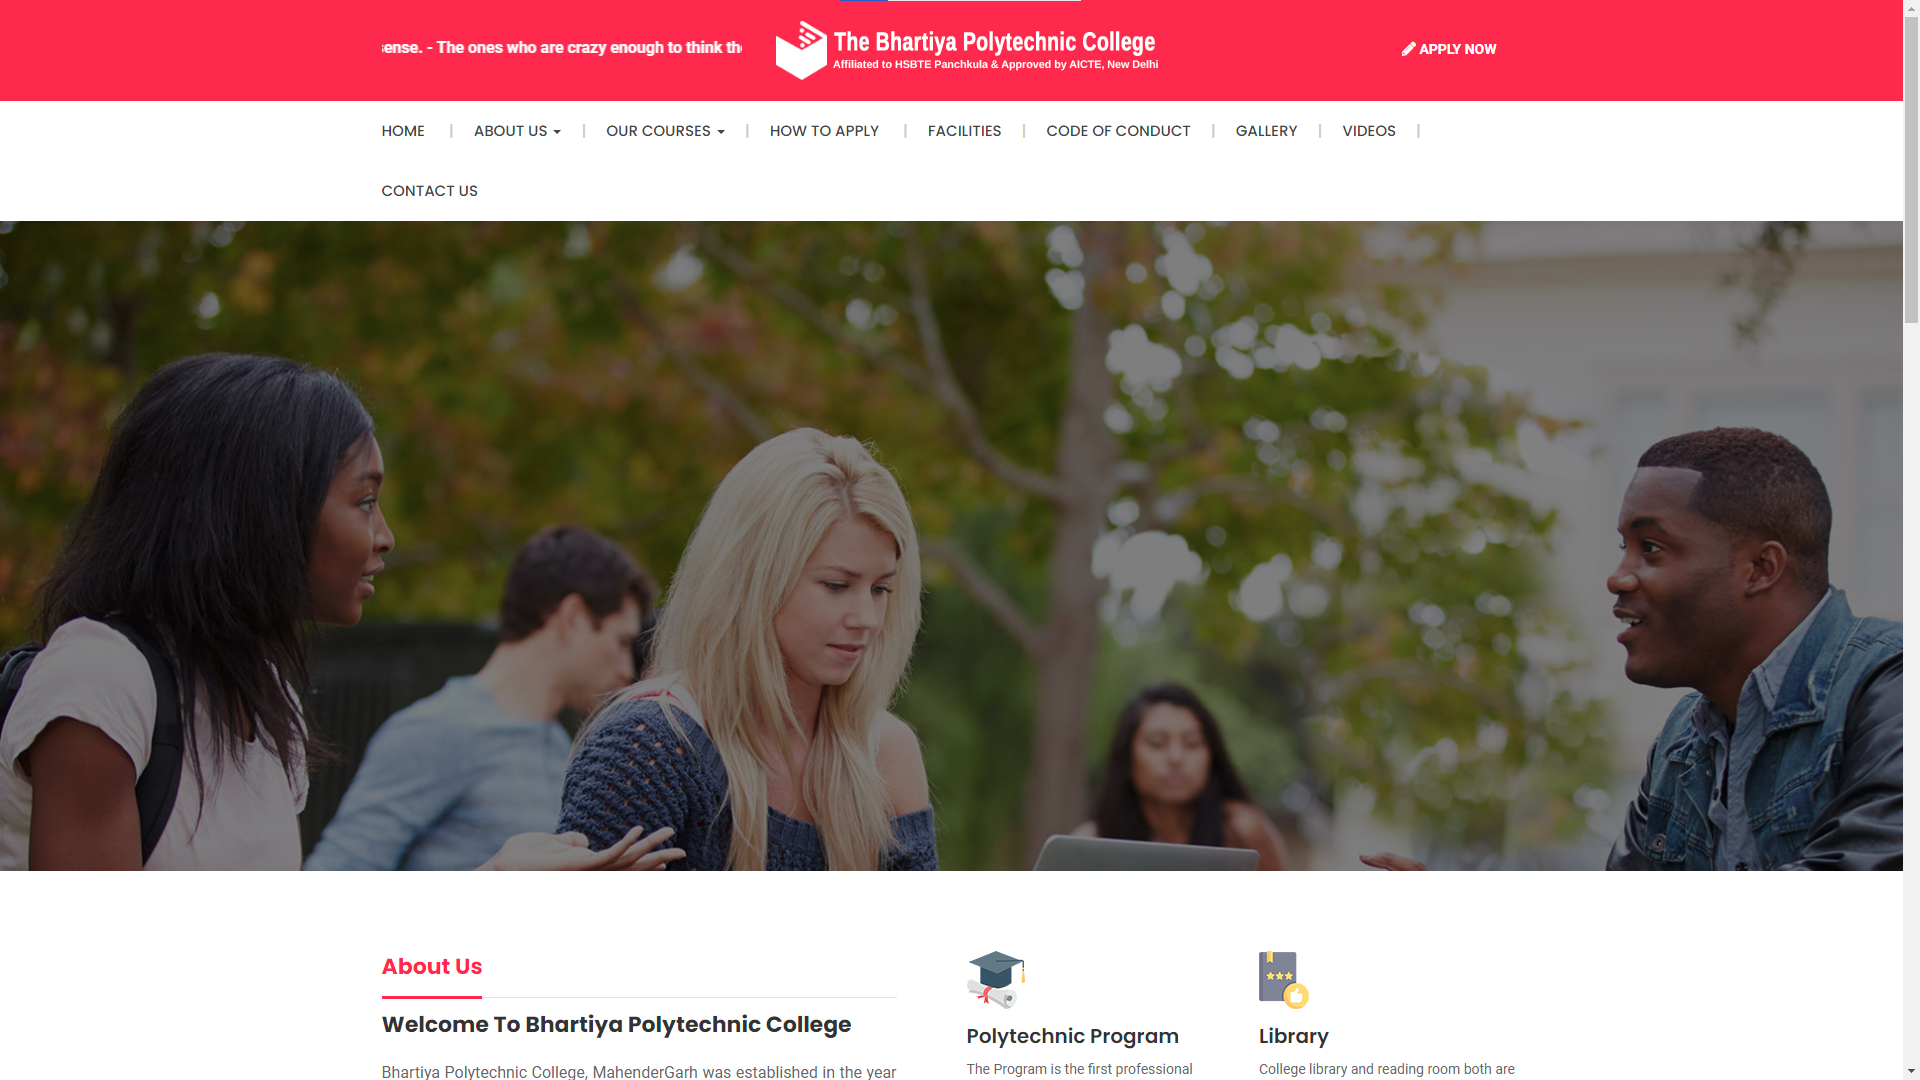The height and width of the screenshot is (1080, 1920).
Task: Go to How To Apply page
Action: tap(824, 131)
